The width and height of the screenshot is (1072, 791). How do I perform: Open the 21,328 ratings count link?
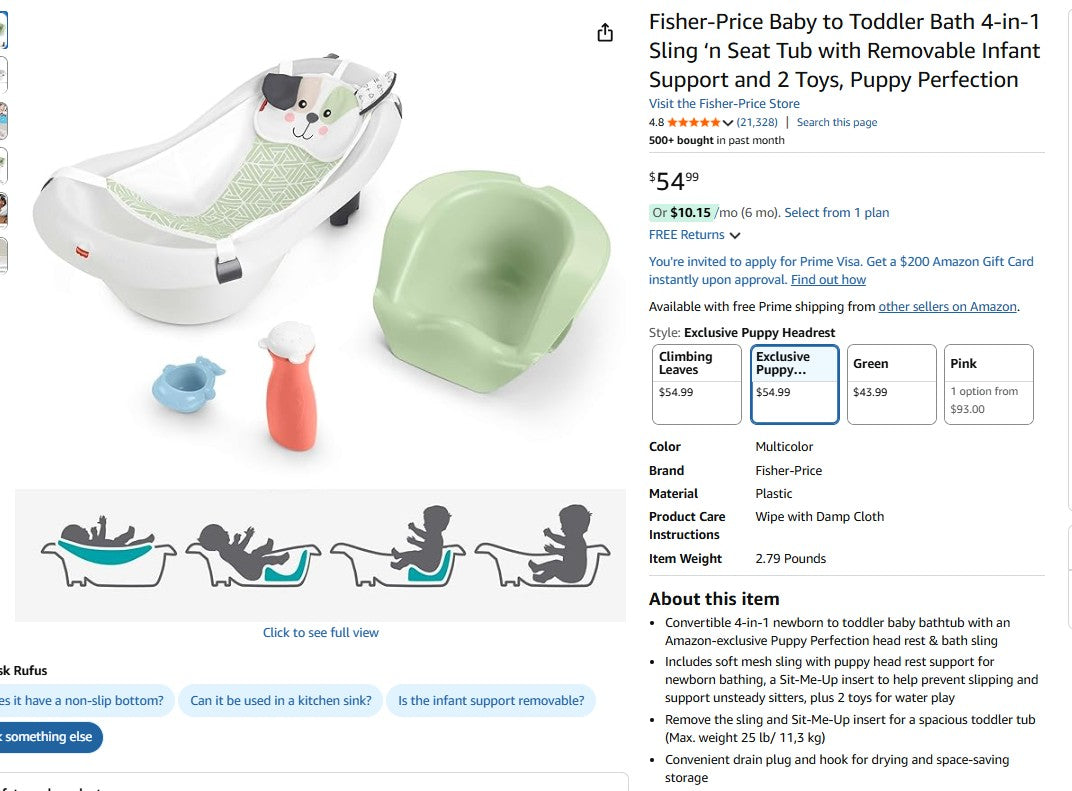tap(757, 123)
